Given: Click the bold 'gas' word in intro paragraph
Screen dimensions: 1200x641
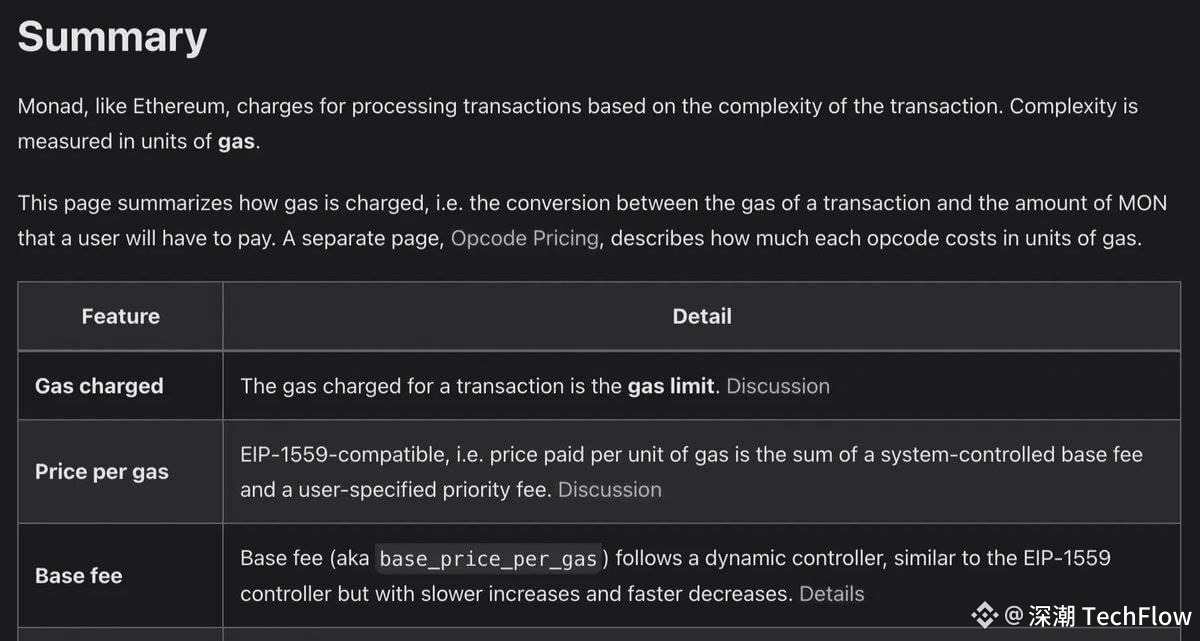Looking at the screenshot, I should (236, 142).
